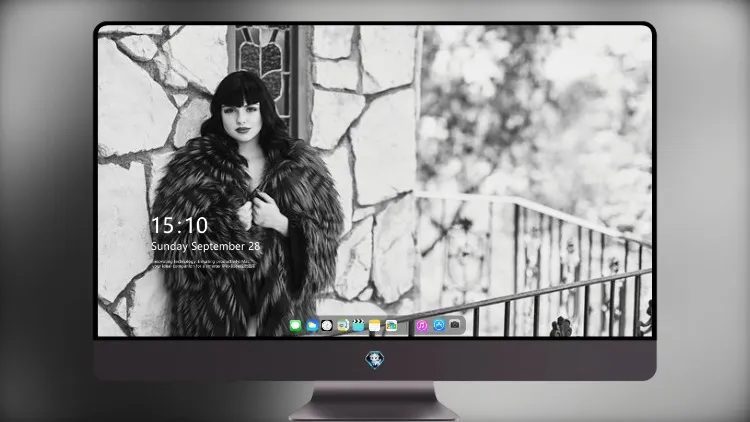The width and height of the screenshot is (750, 422).
Task: Open the blue App Store icon
Action: click(438, 325)
